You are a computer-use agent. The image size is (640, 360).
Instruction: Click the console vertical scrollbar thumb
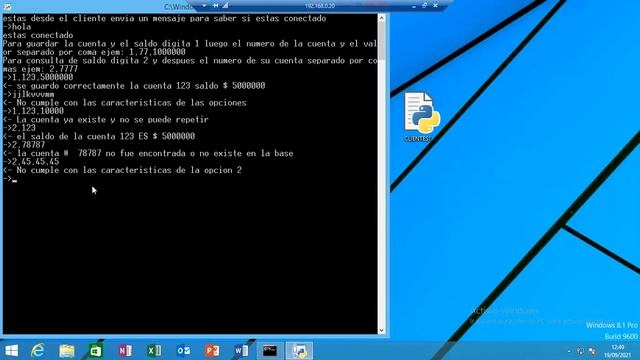click(381, 40)
